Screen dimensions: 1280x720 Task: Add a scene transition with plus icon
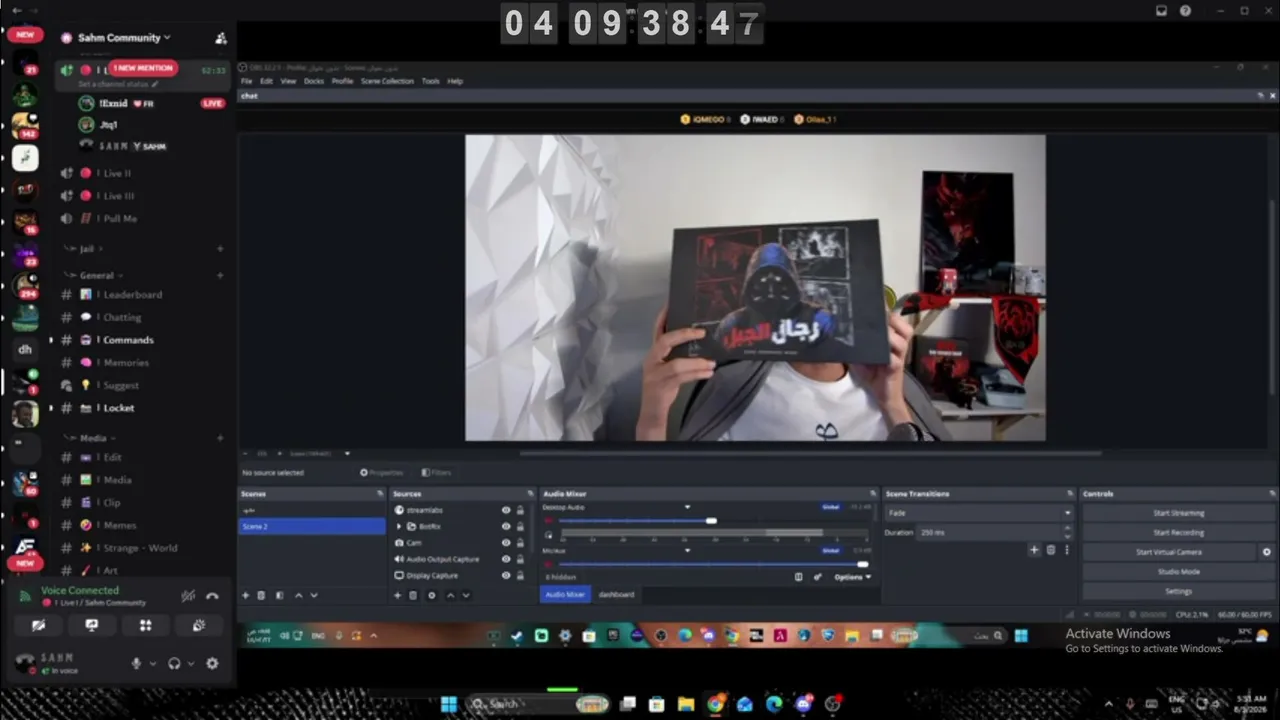coord(1034,550)
